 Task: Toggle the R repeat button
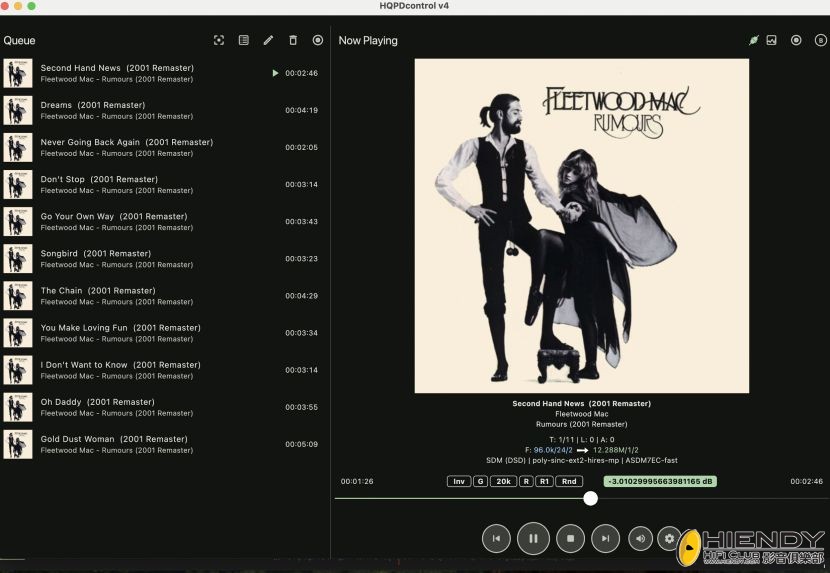pyautogui.click(x=526, y=481)
